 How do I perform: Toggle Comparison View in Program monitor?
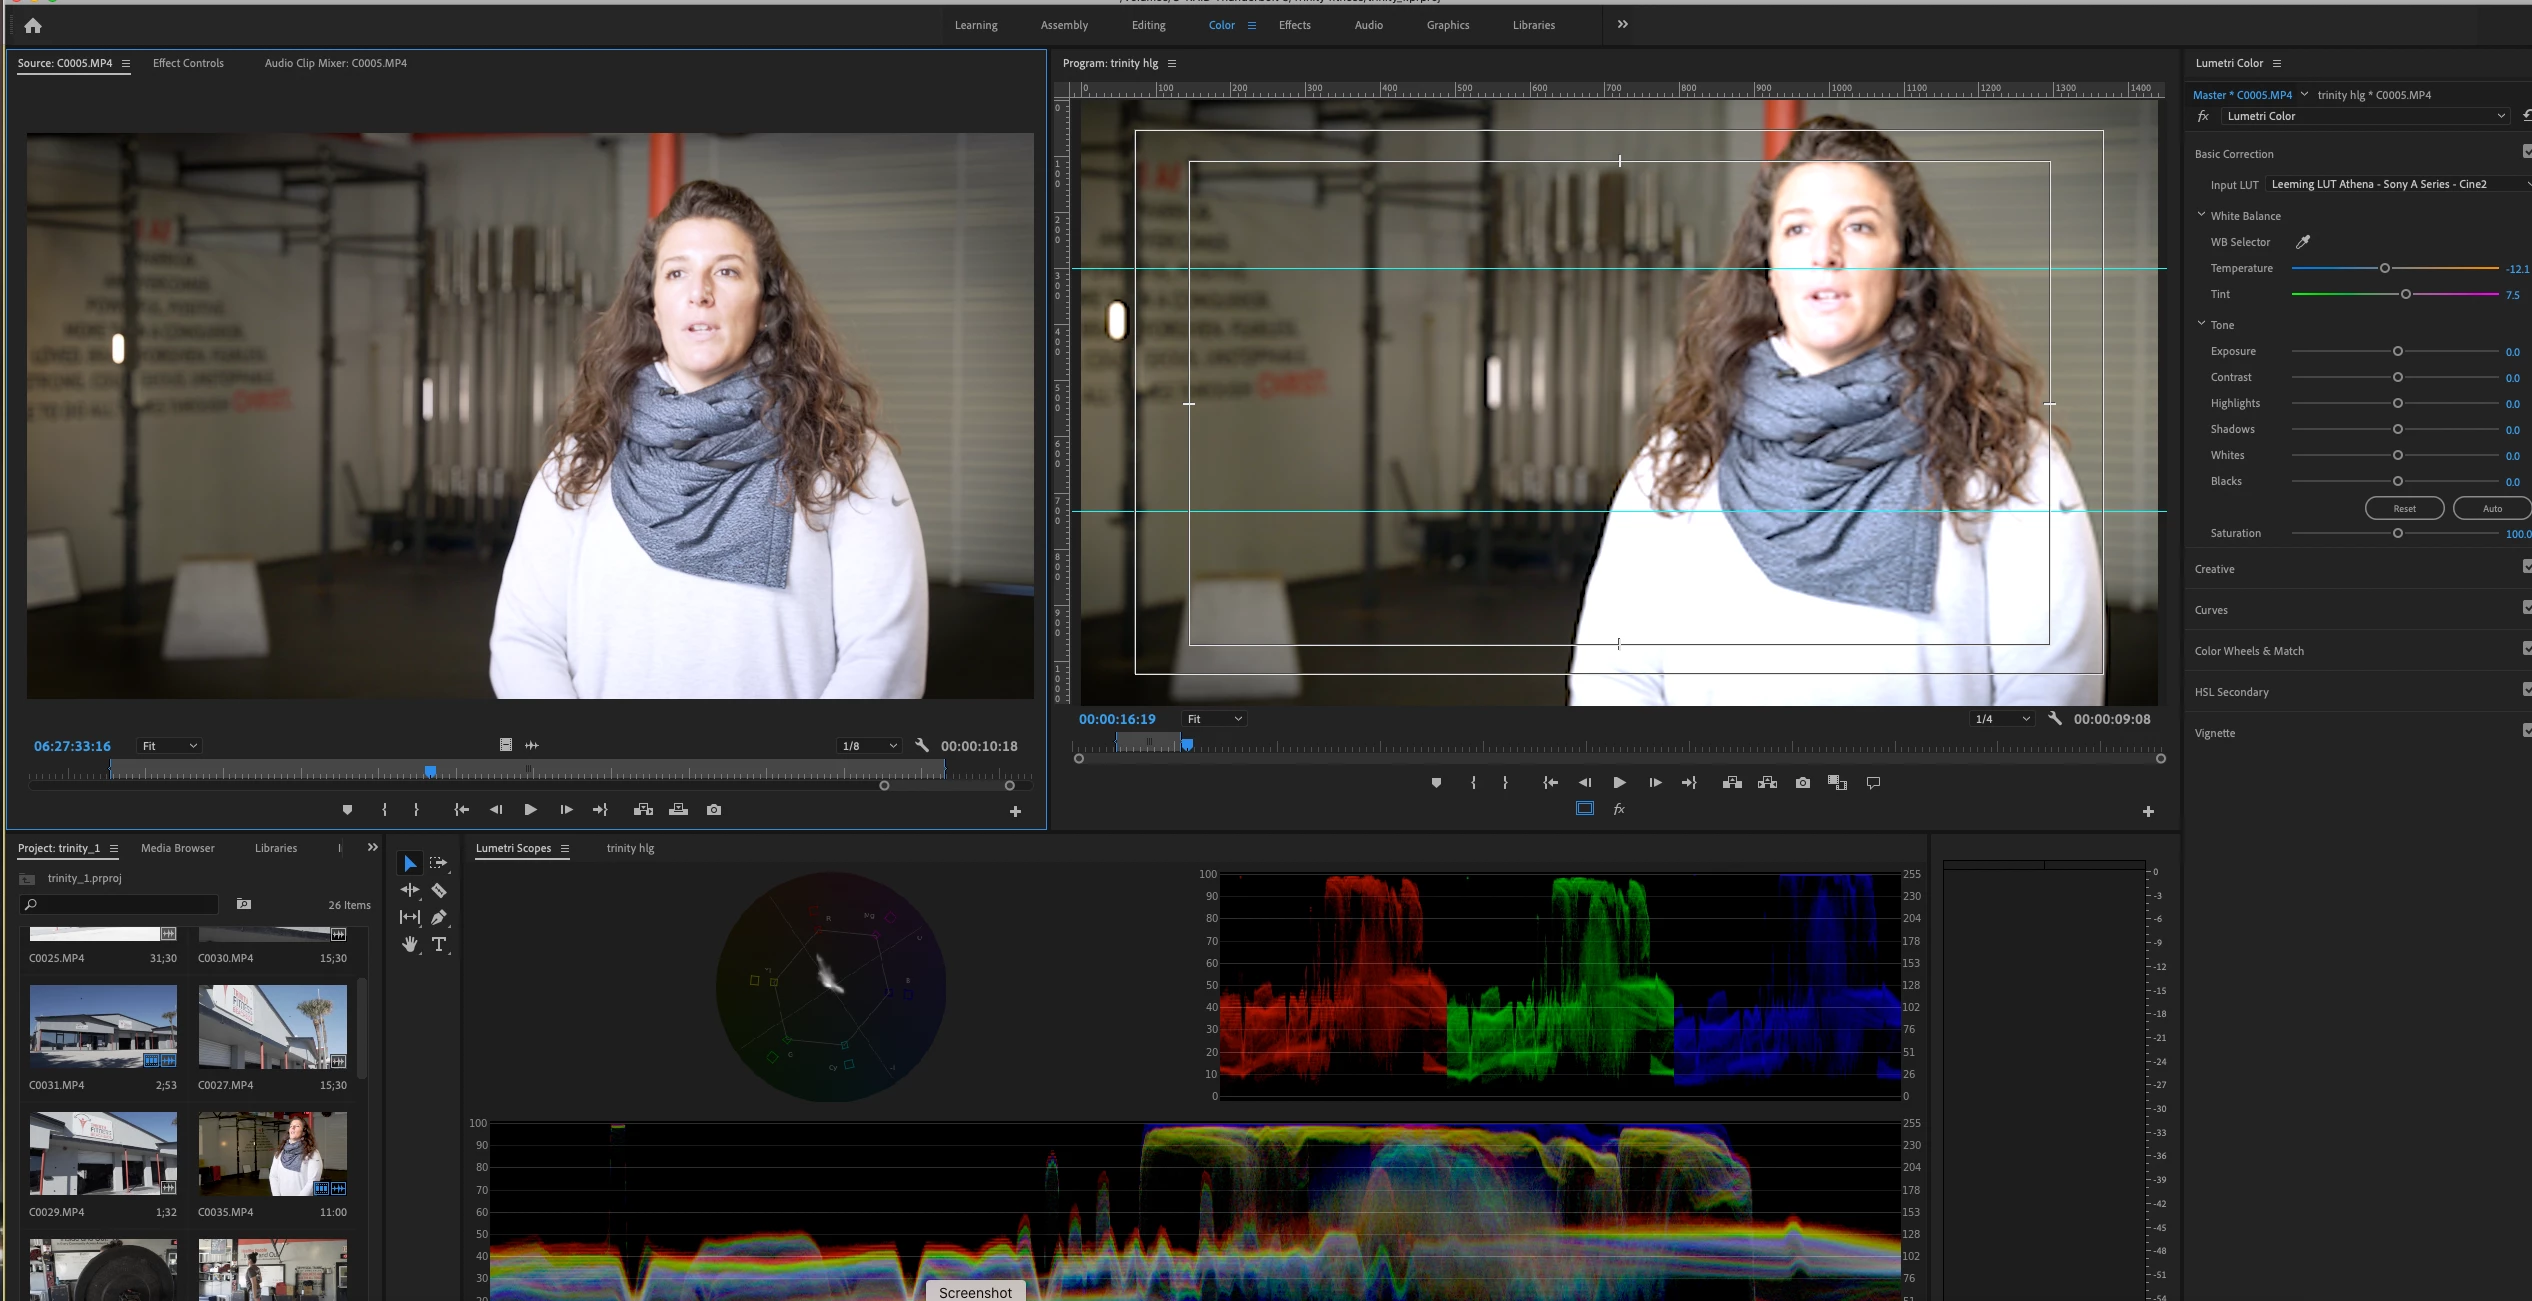pos(1837,783)
